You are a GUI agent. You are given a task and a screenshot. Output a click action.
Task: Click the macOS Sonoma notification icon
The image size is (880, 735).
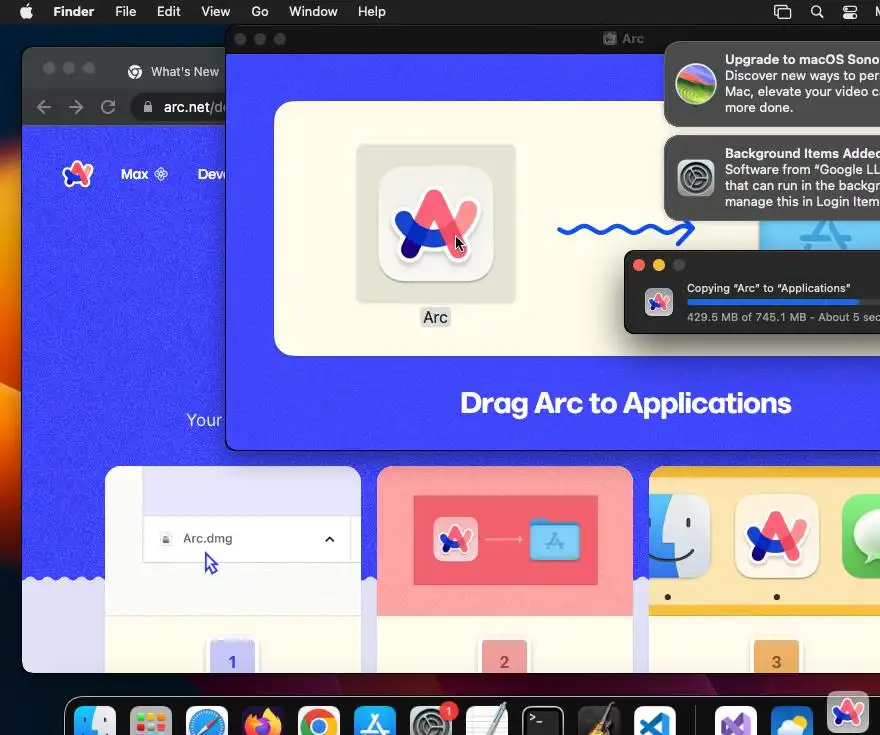[695, 84]
